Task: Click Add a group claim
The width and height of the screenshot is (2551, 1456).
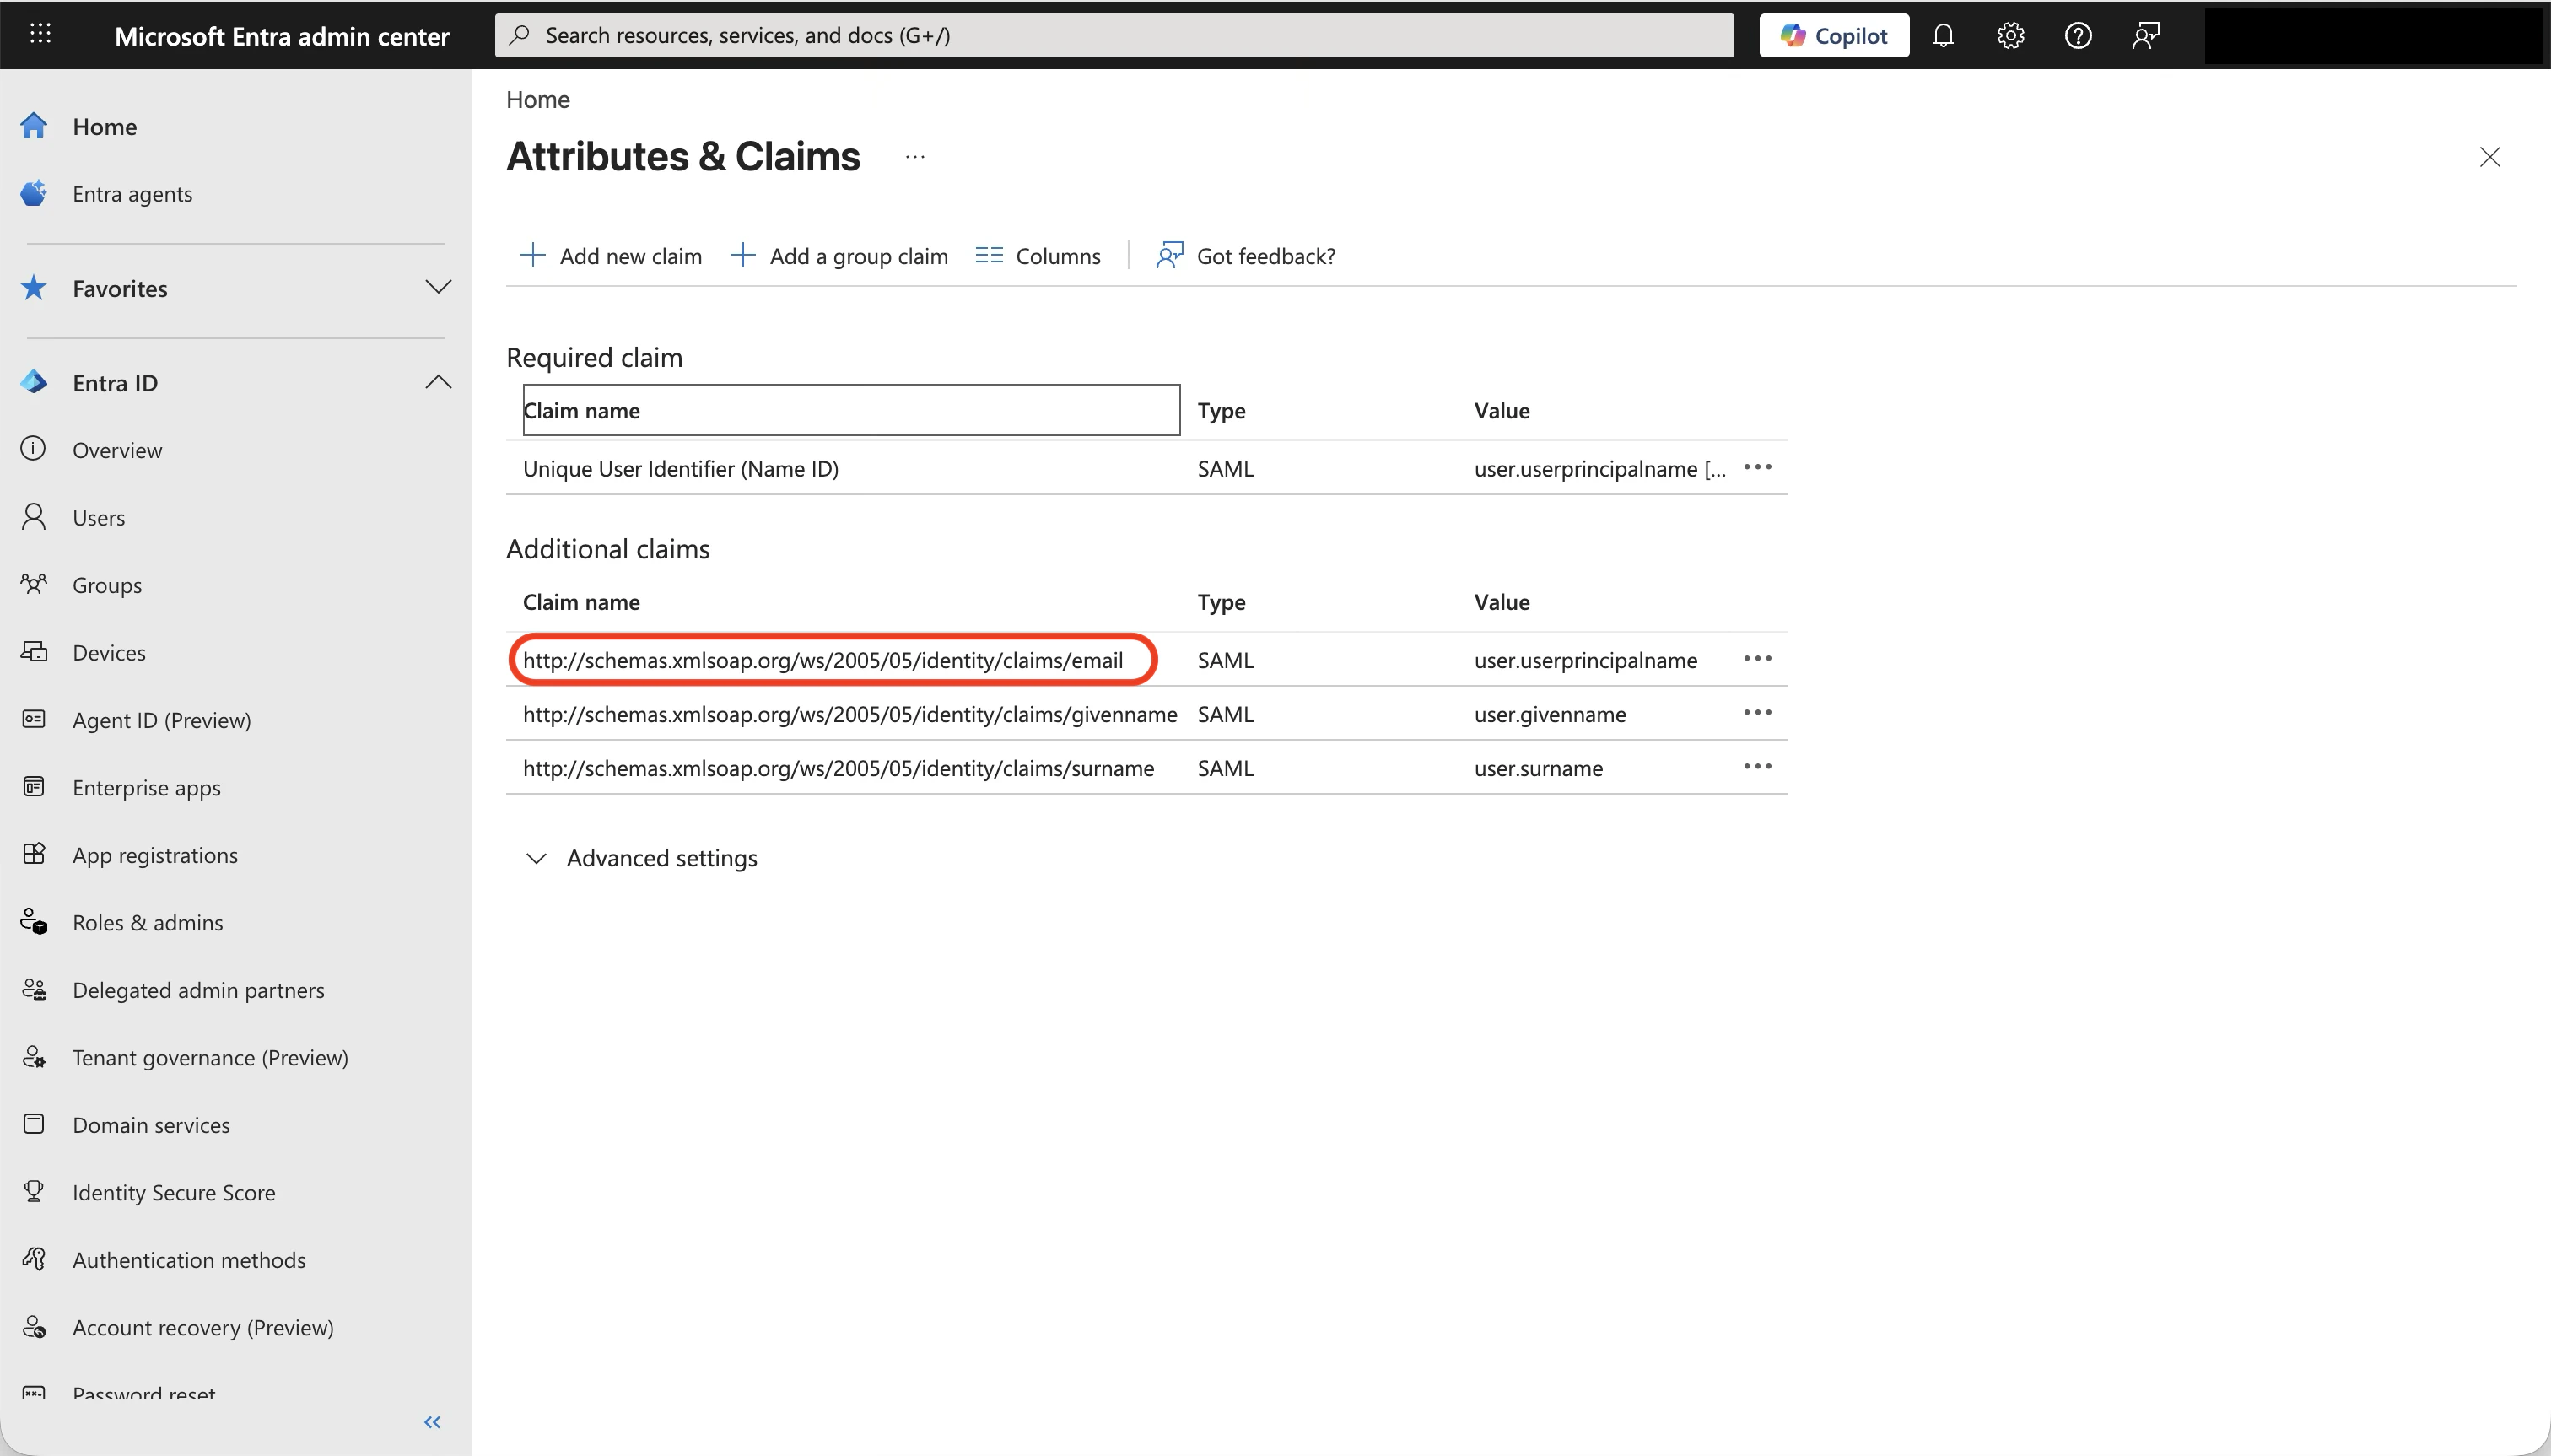Action: (x=839, y=256)
